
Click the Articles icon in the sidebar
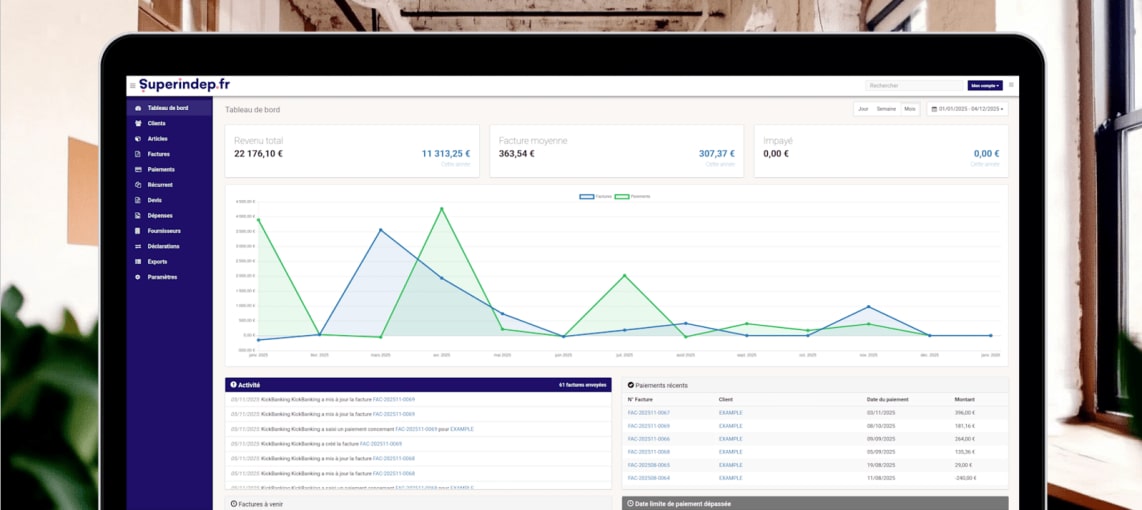point(138,139)
